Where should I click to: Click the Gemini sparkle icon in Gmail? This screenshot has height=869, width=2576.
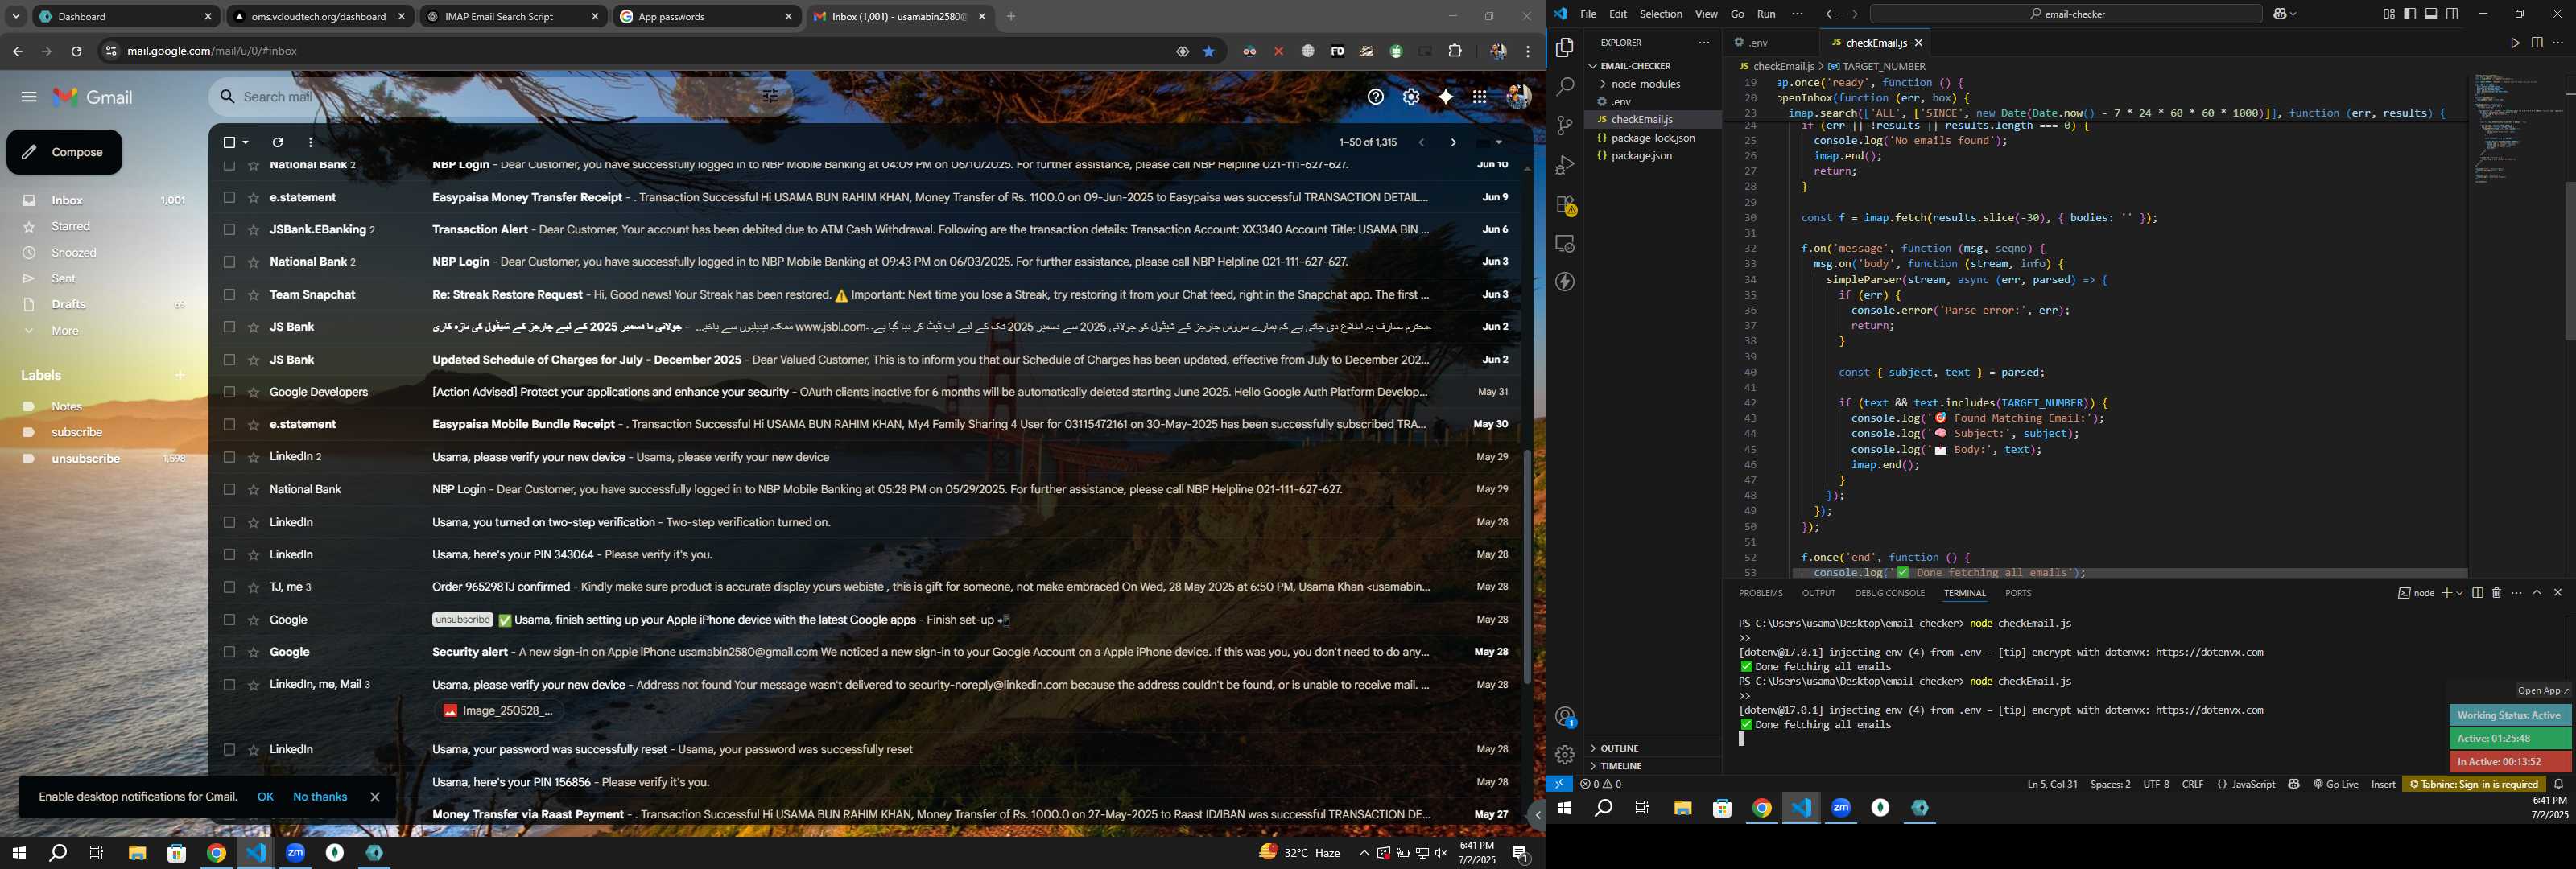1445,97
